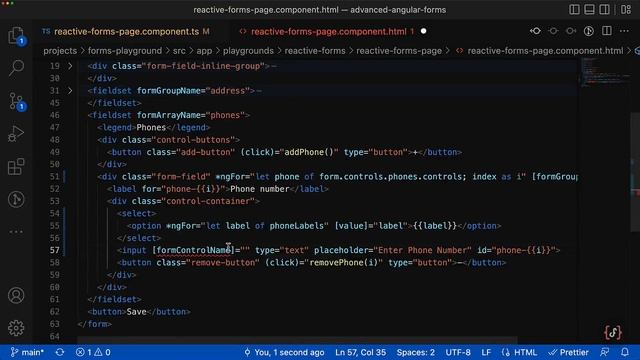Click 'reactive-forms-page' breadcrumb

pyautogui.click(x=399, y=51)
